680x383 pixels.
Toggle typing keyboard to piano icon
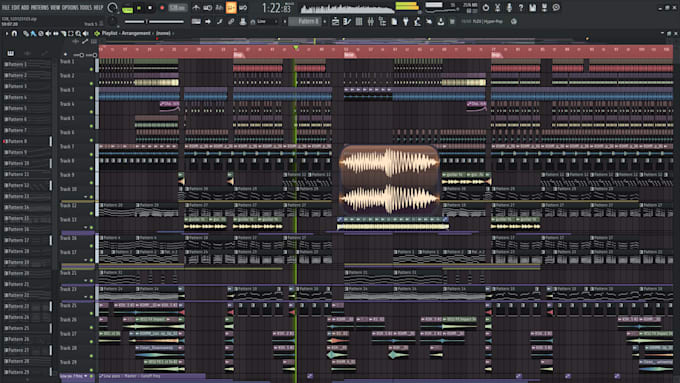coord(196,21)
